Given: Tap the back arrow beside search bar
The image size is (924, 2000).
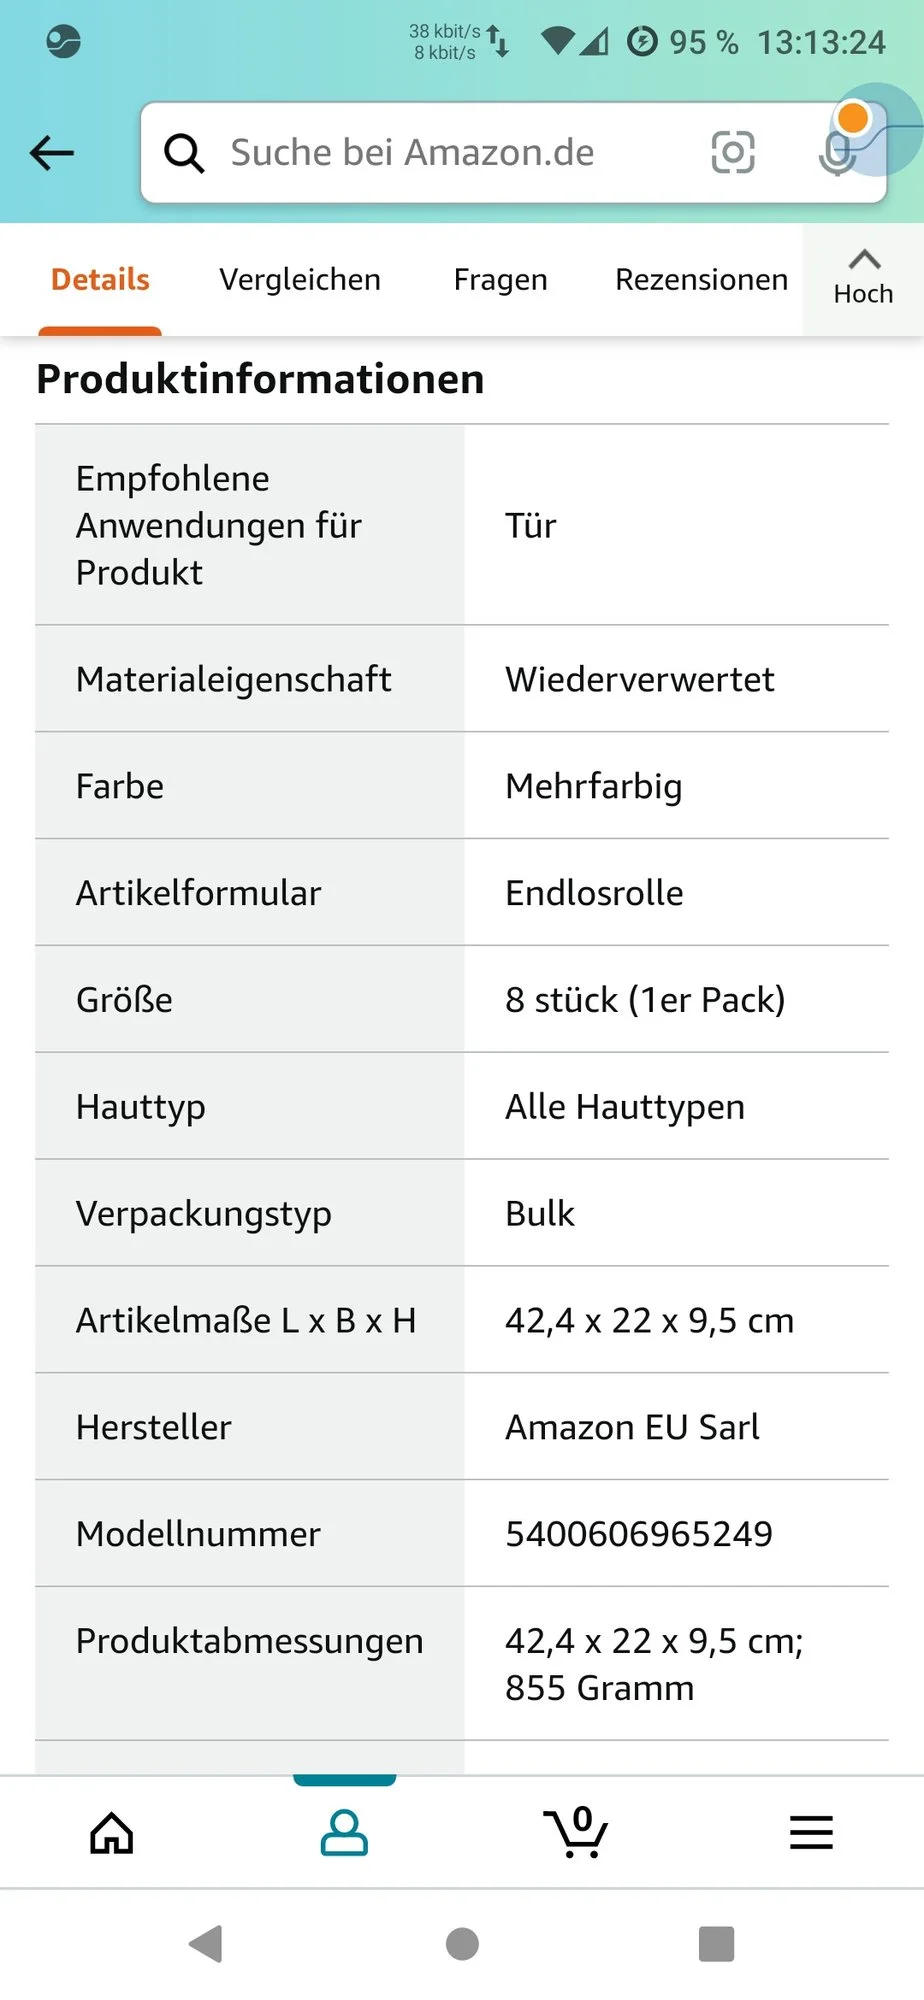Looking at the screenshot, I should coord(52,153).
